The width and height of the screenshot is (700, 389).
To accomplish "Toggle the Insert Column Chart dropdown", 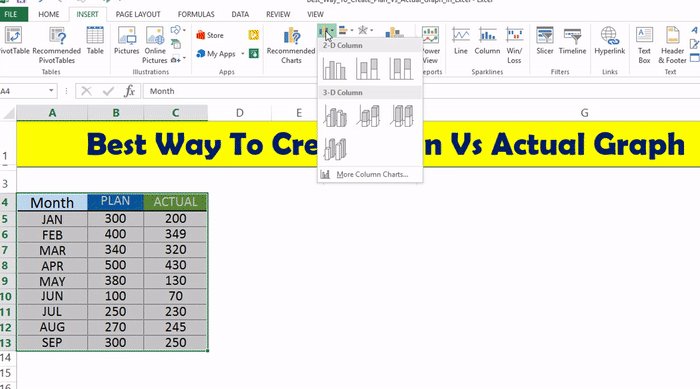I will tap(326, 31).
